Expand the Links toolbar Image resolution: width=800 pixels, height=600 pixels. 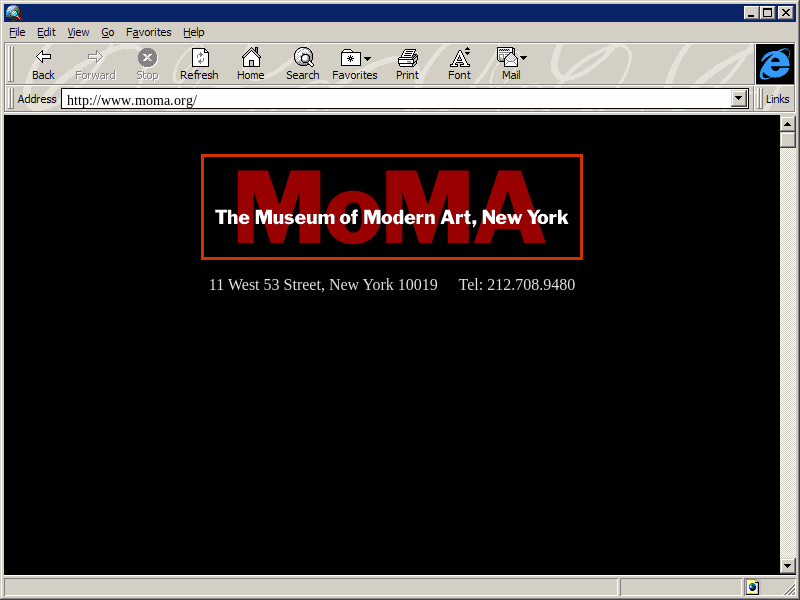tap(777, 99)
